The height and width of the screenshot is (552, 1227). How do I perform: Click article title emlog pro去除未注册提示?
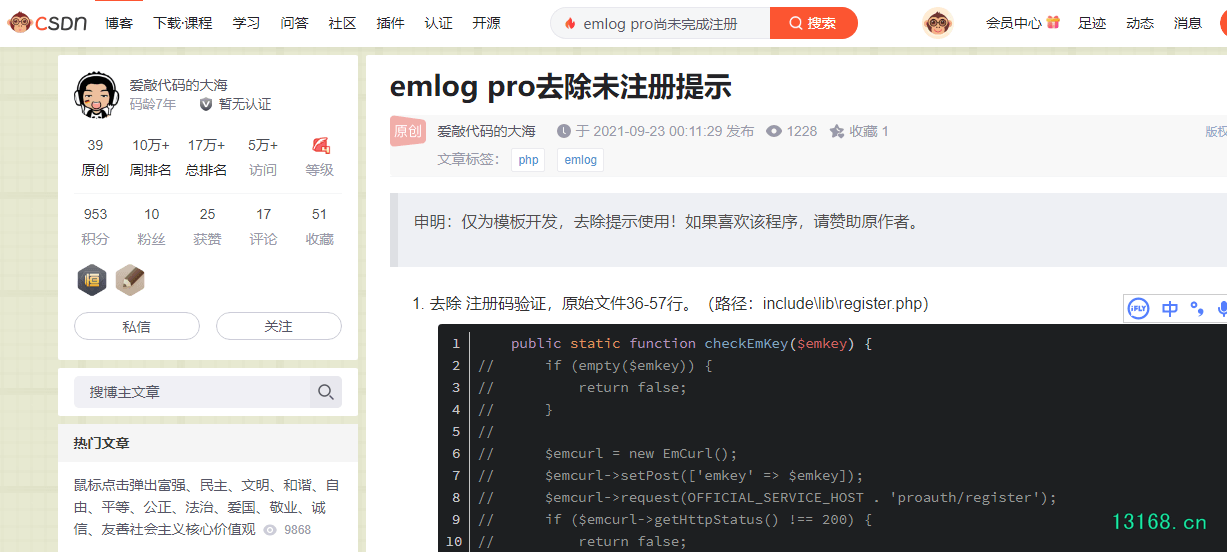point(560,87)
